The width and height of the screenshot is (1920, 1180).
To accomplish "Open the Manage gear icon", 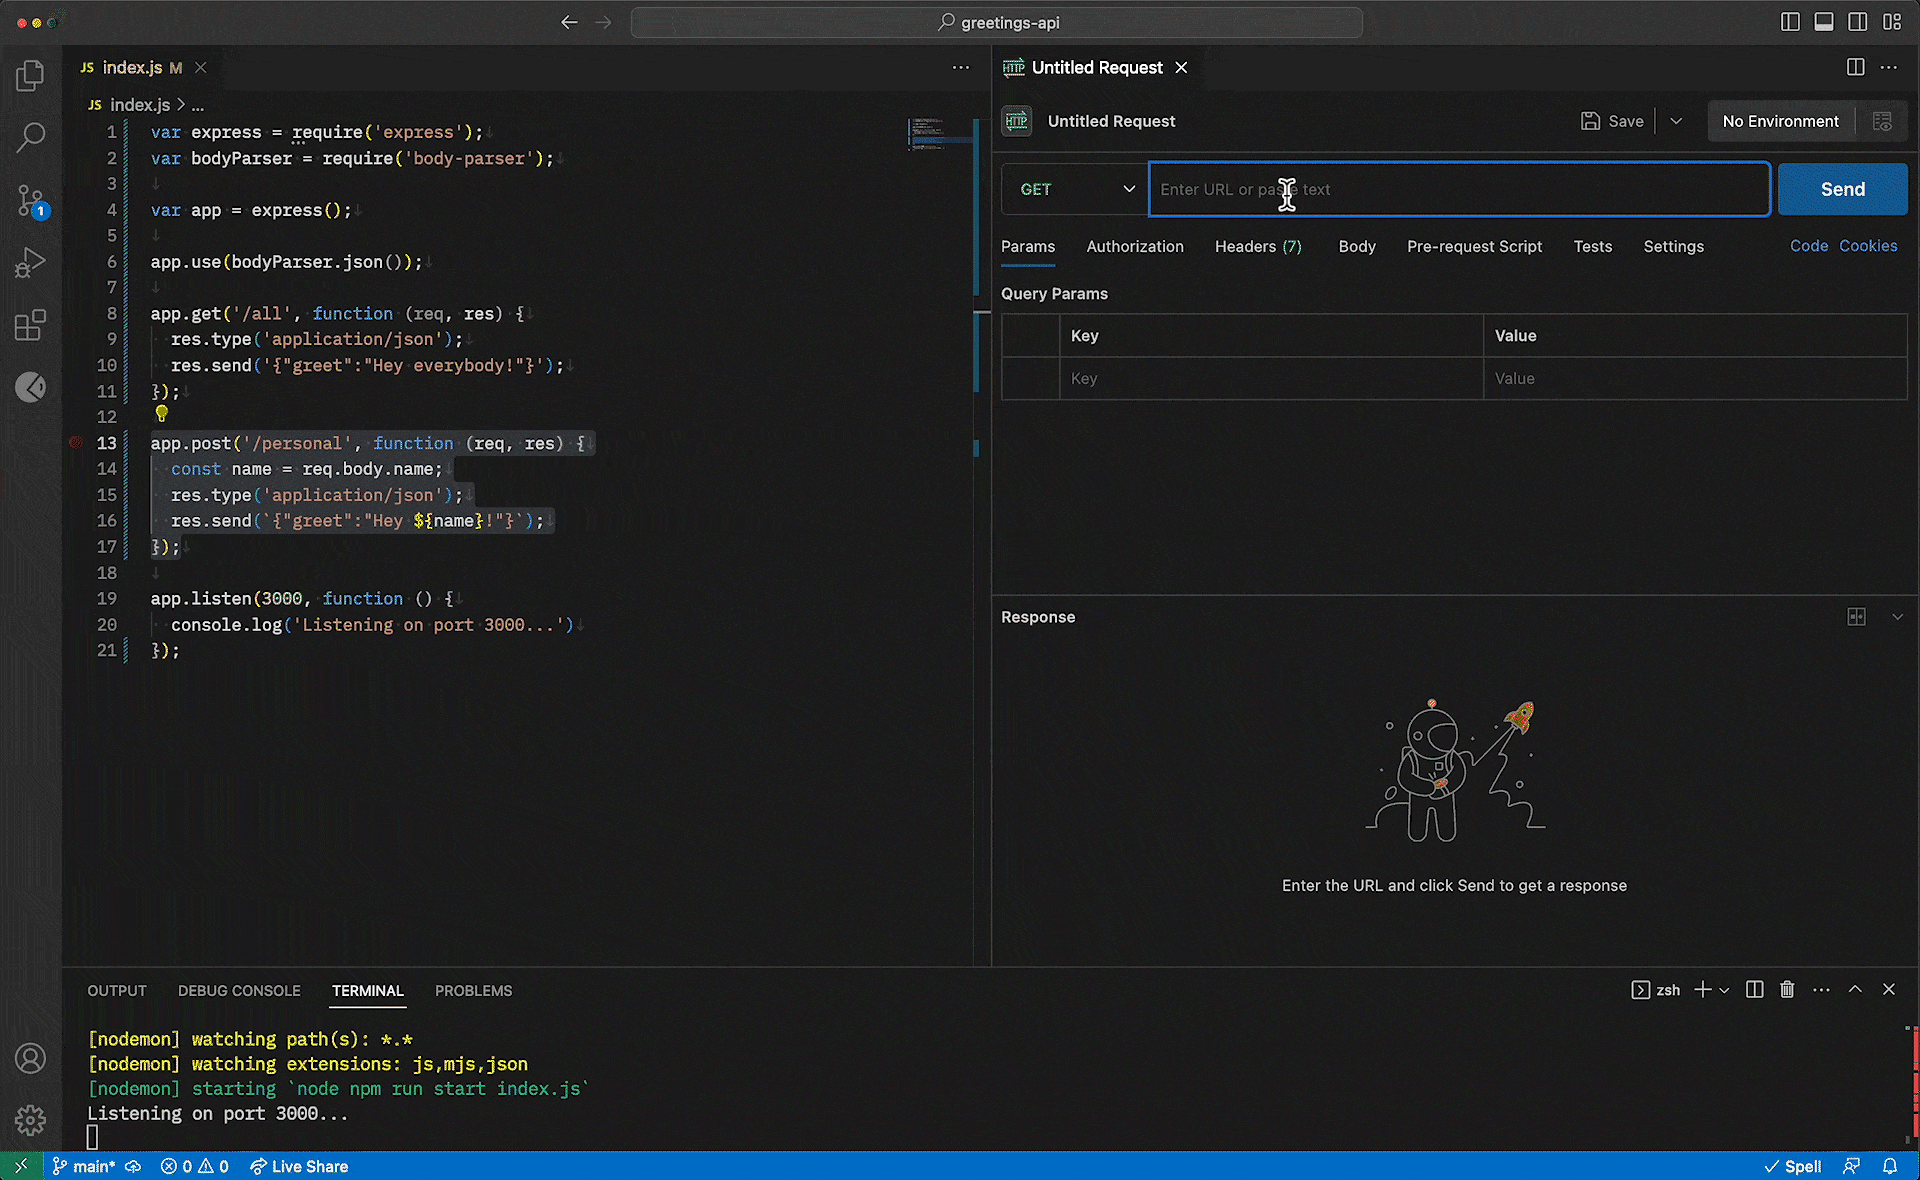I will click(x=30, y=1120).
